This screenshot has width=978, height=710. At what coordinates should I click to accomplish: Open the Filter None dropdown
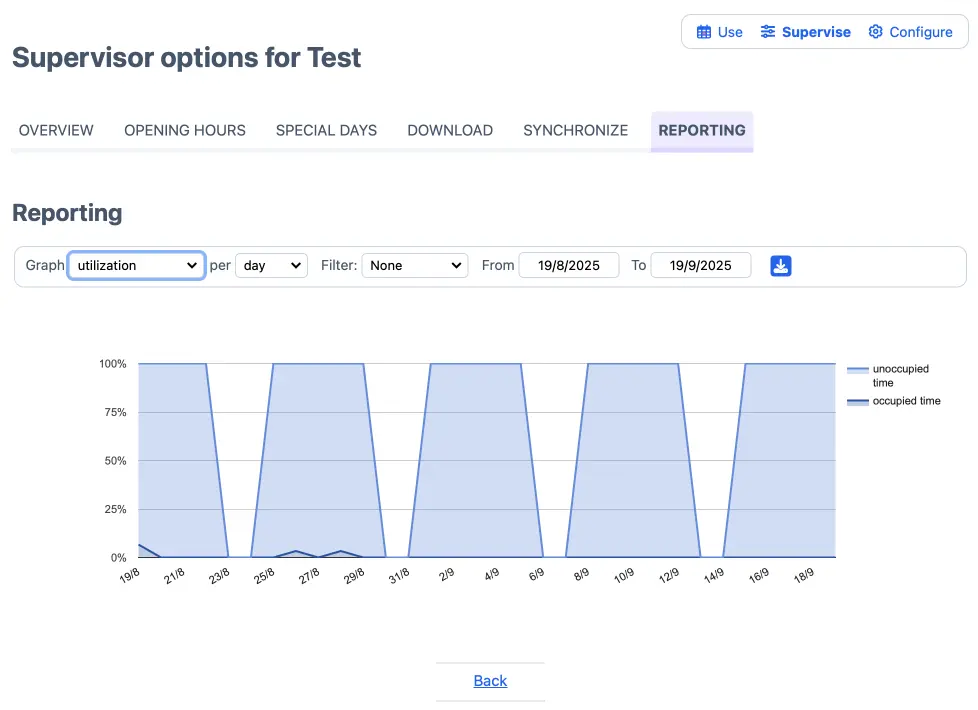415,266
